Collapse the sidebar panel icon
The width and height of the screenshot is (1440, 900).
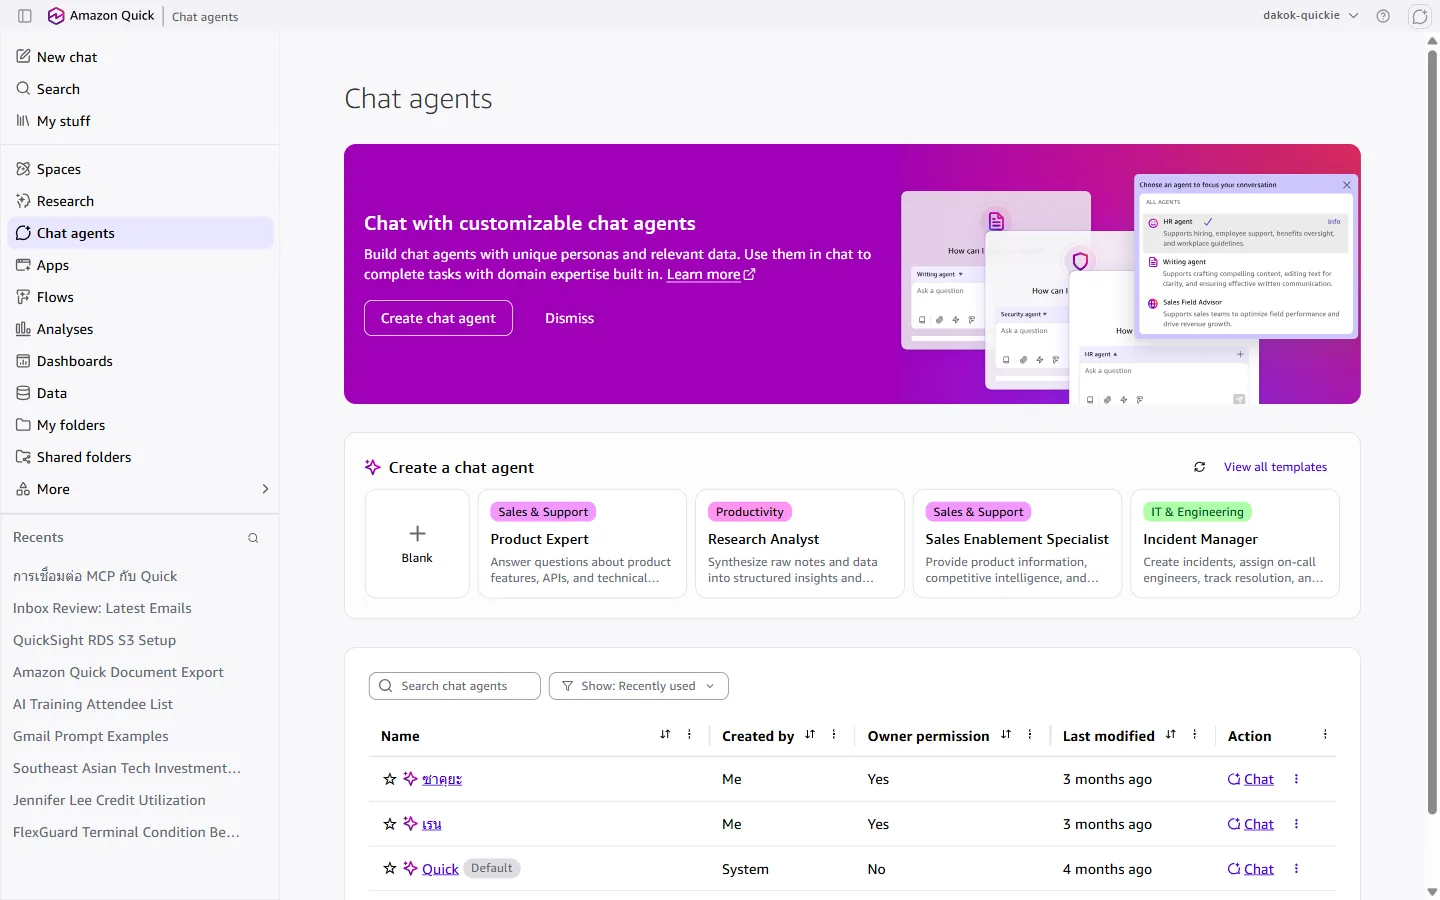pos(25,16)
